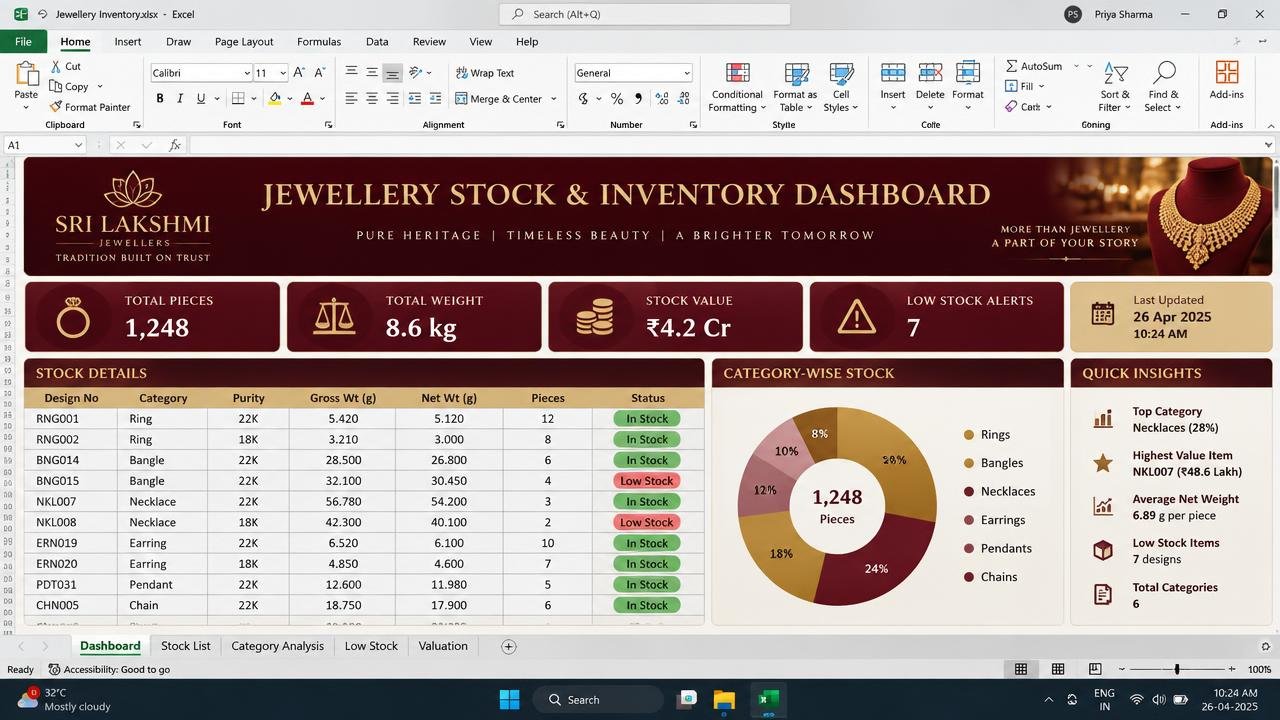Apply the Percent Style format
Screen dimensions: 1280x720
pos(617,99)
